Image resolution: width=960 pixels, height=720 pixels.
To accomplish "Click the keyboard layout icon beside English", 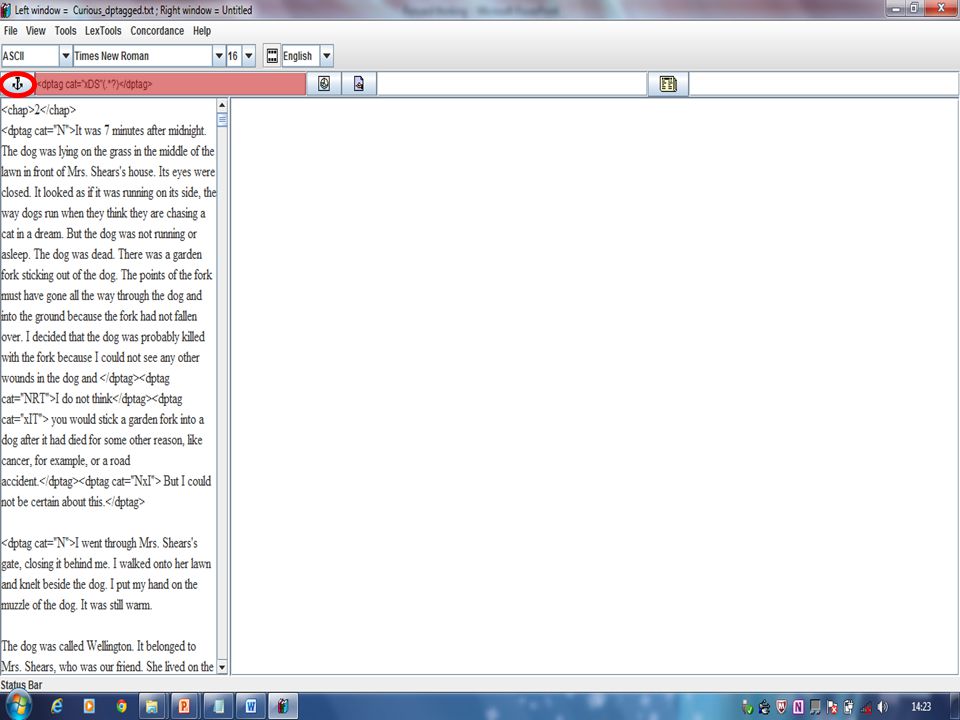I will pos(272,56).
